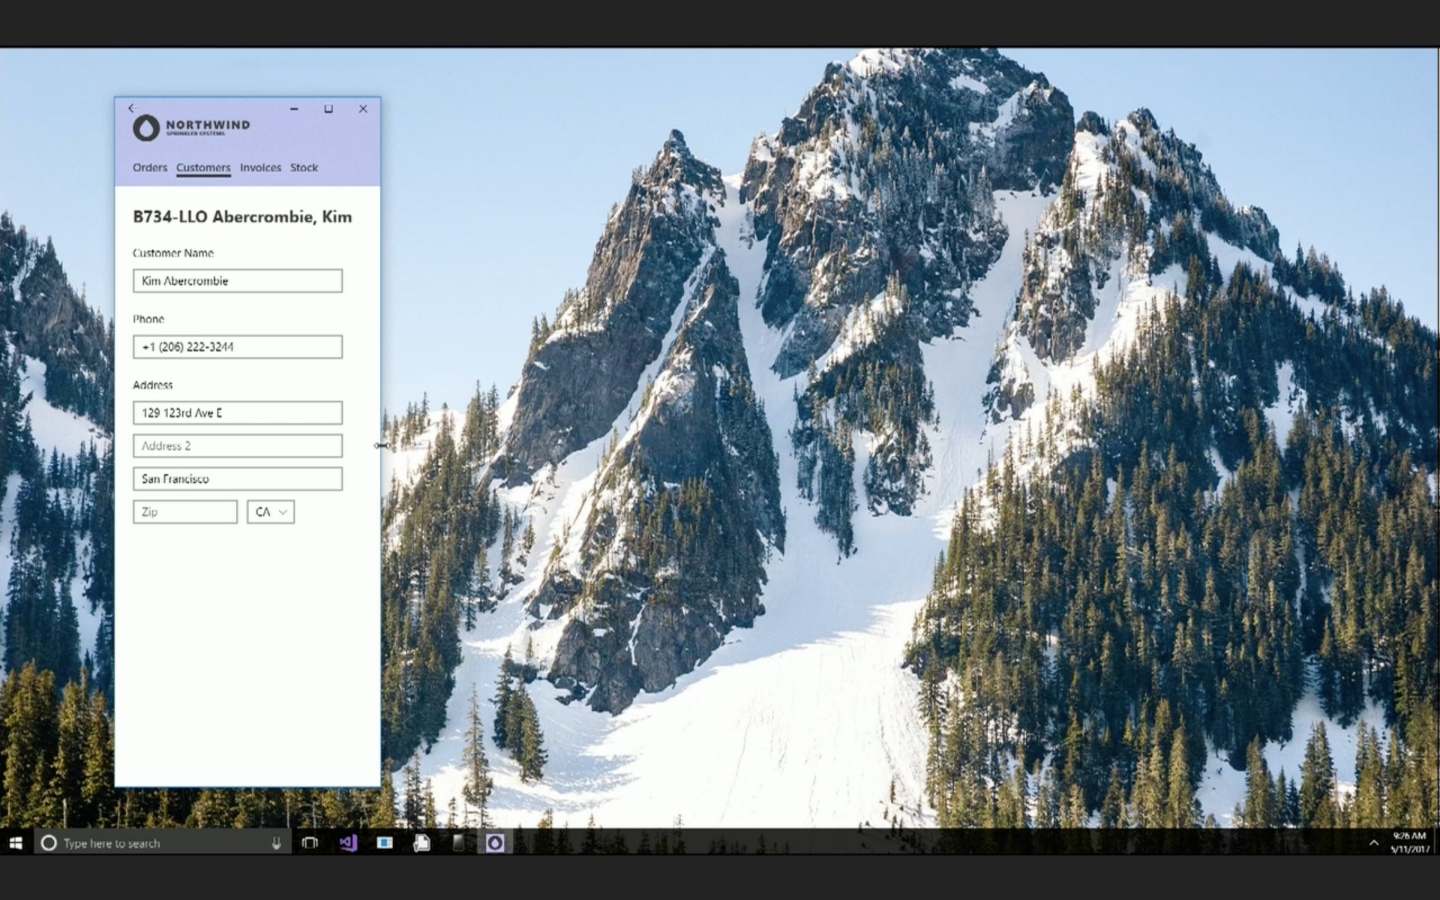Open Task View from the taskbar
Viewport: 1440px width, 900px height.
click(310, 843)
